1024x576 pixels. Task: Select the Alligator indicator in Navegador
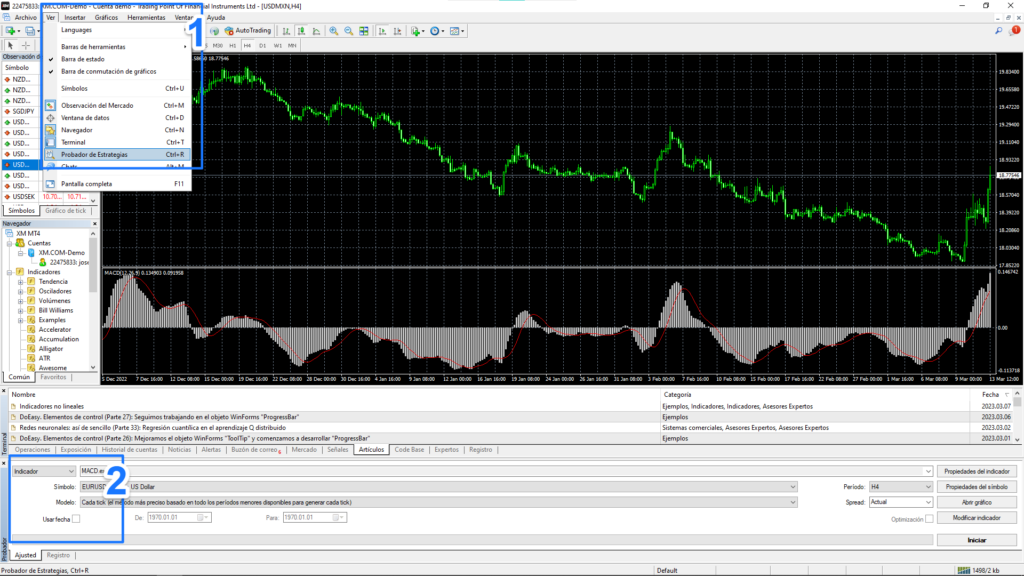(x=51, y=349)
